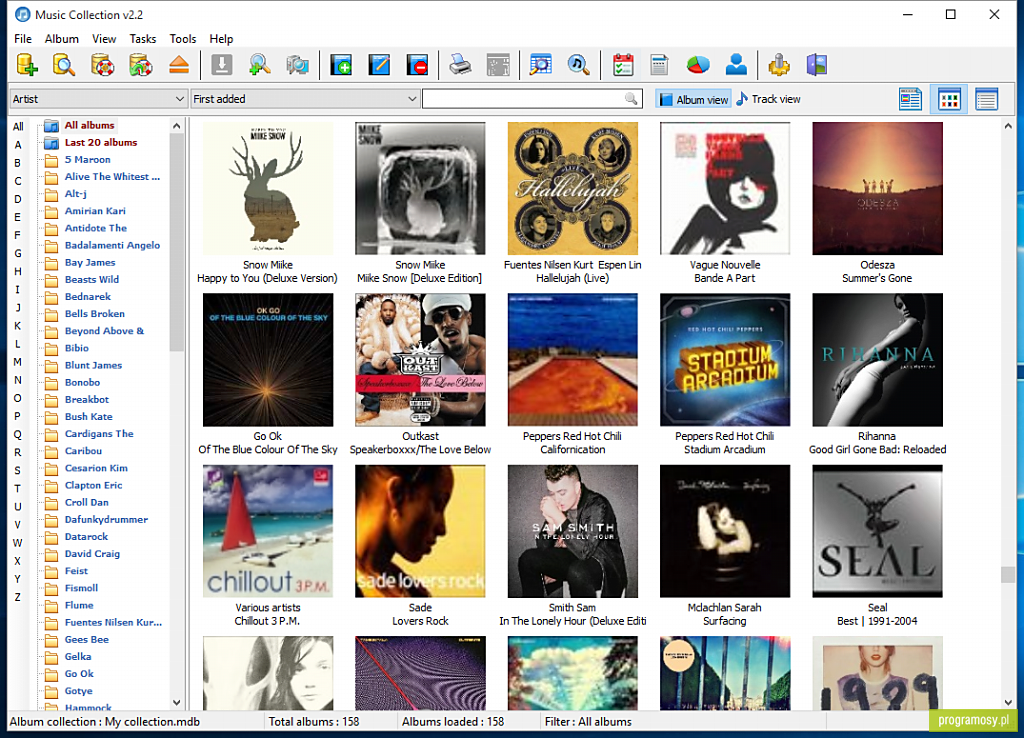
Task: Click the orange eject CD icon
Action: 178,65
